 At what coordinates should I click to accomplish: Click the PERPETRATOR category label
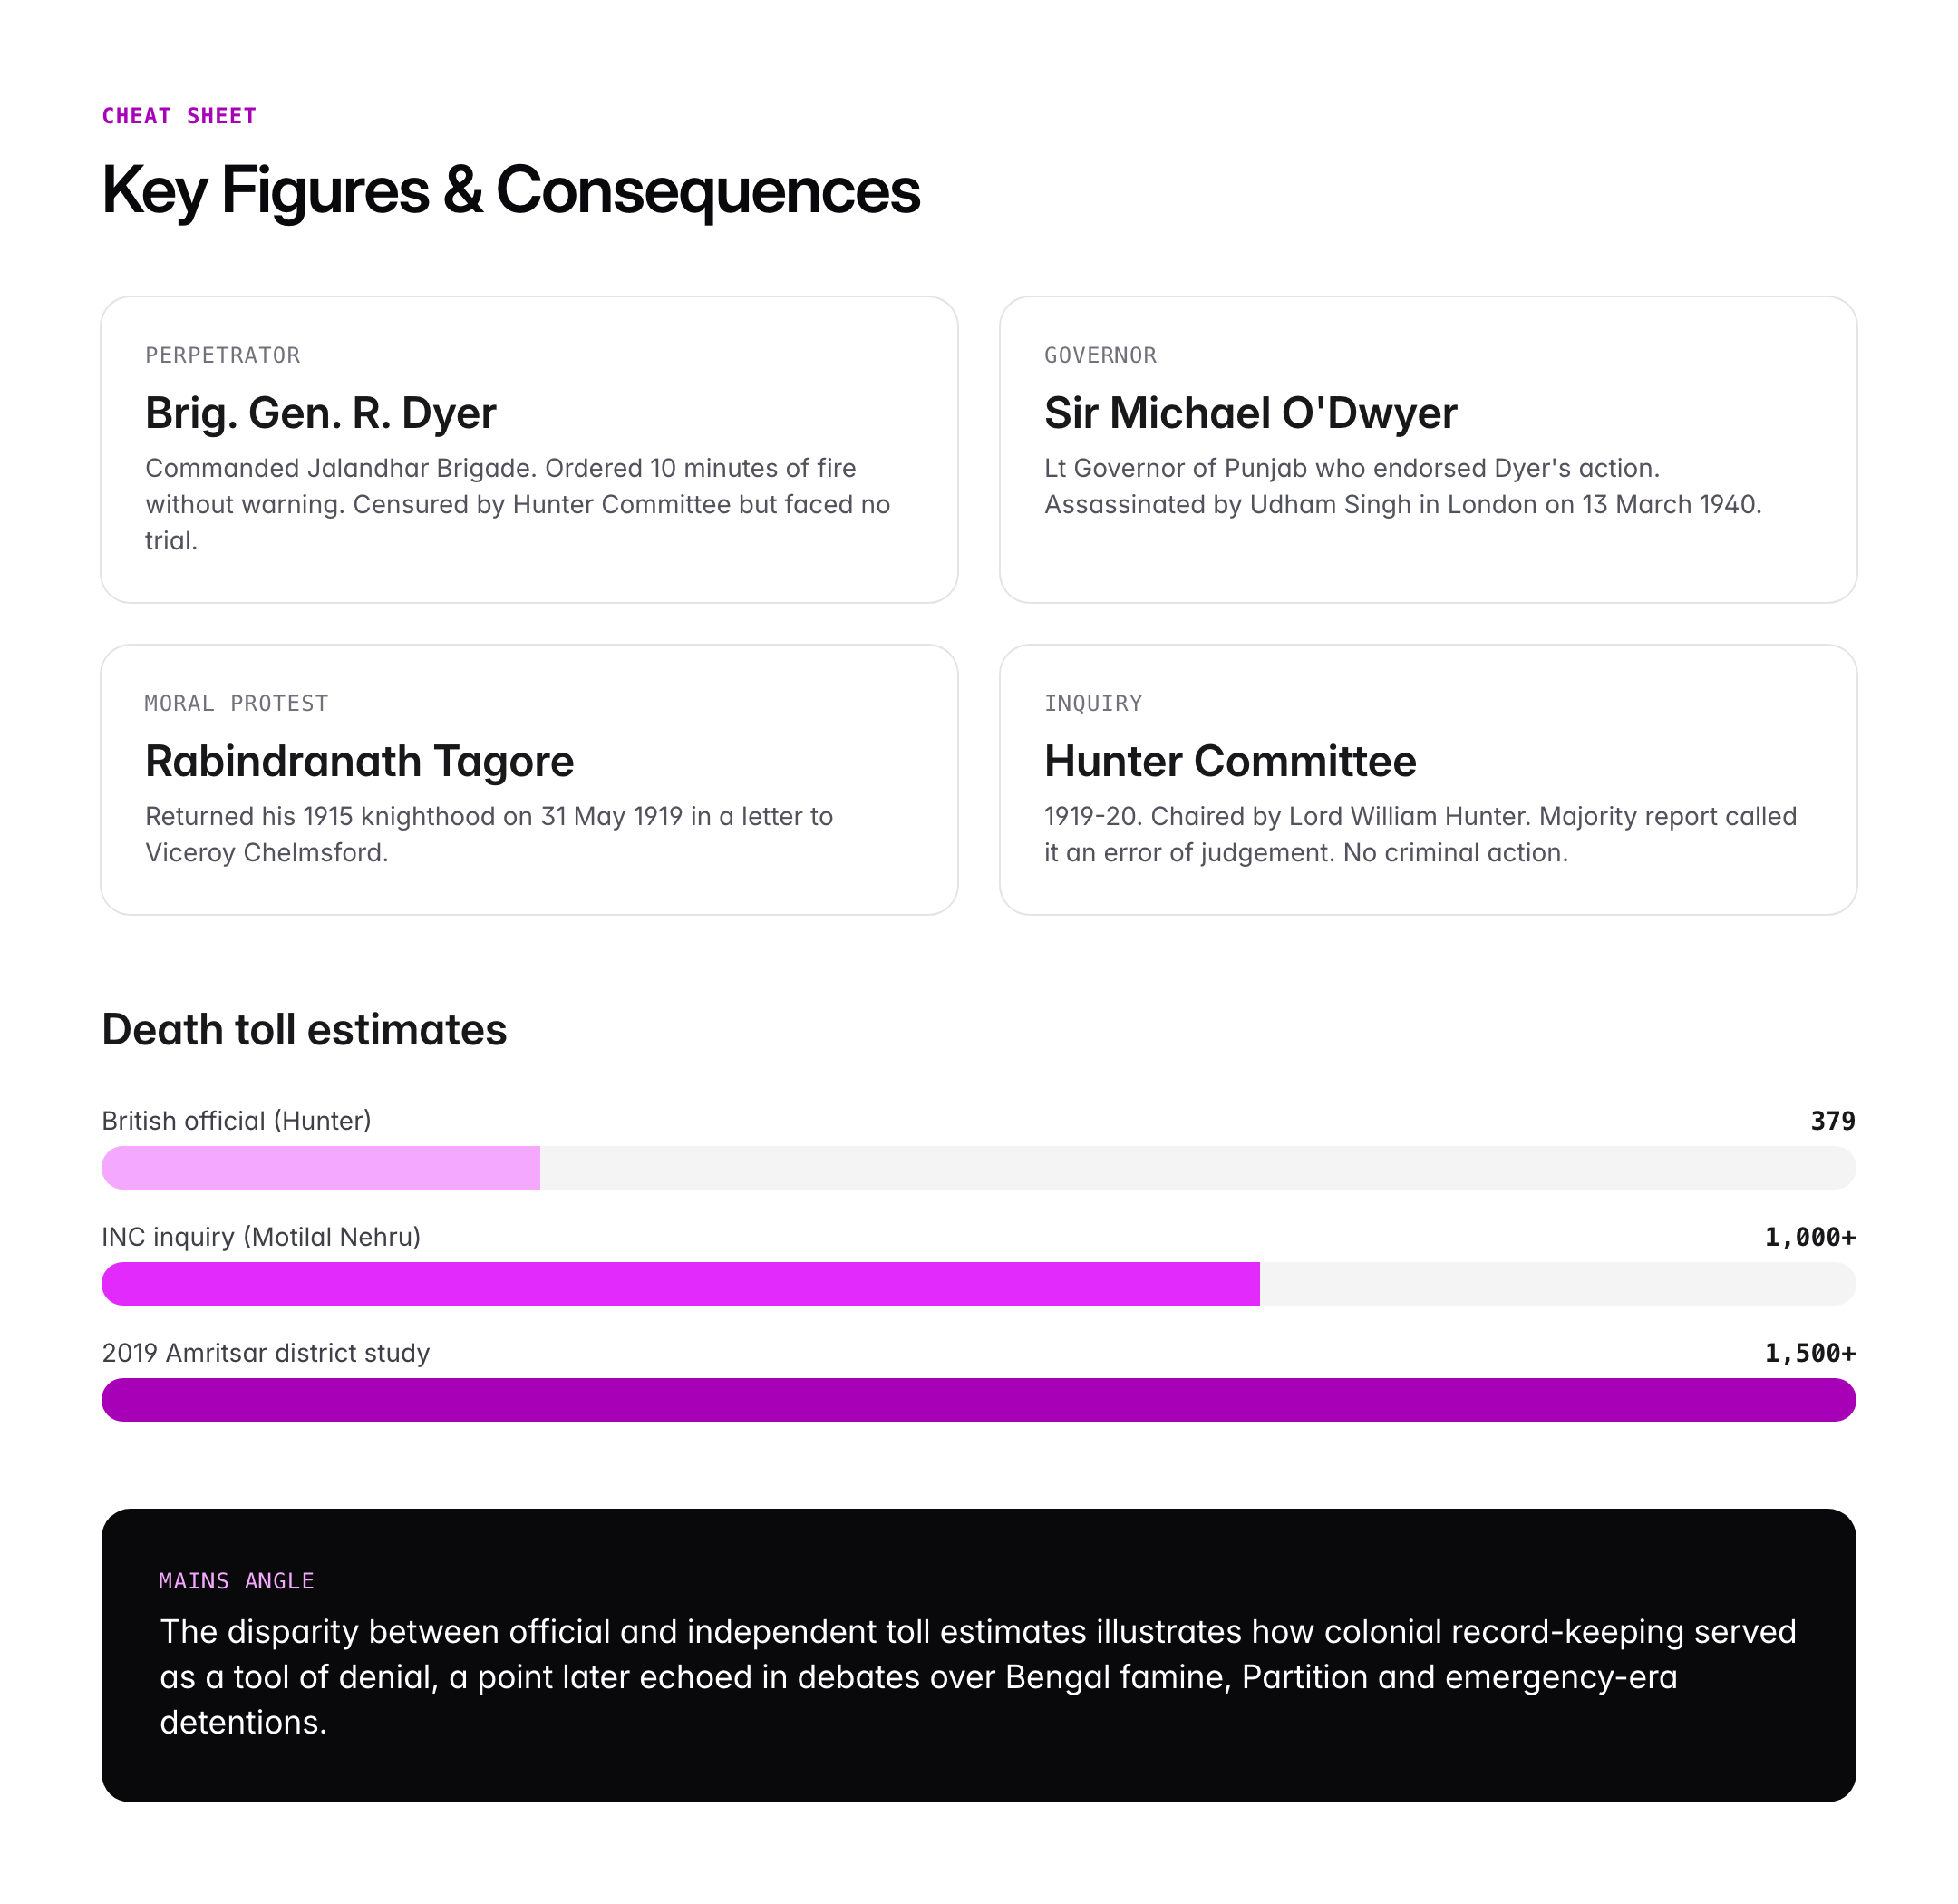pyautogui.click(x=222, y=355)
